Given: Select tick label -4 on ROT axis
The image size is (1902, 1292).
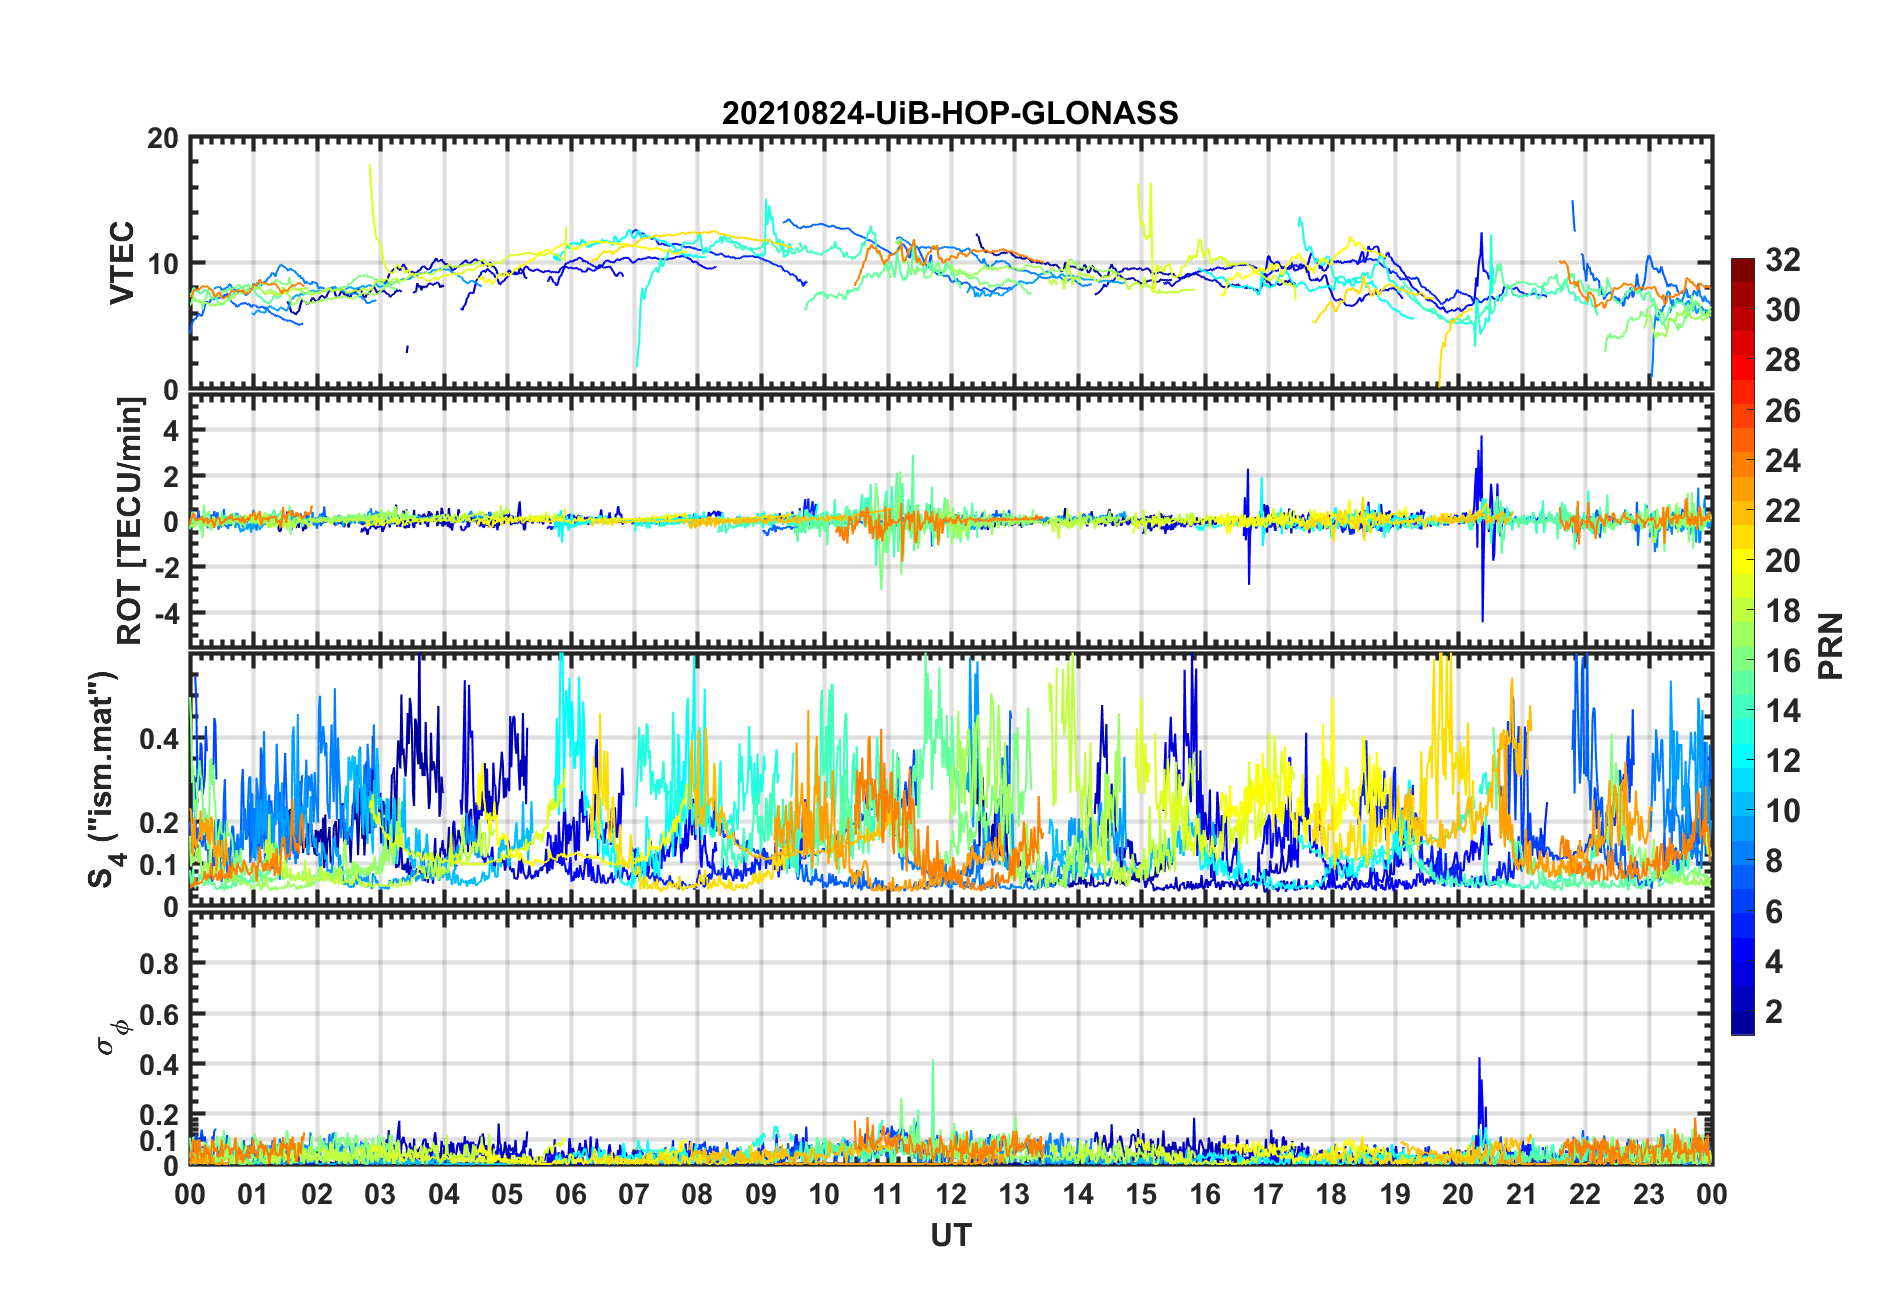Looking at the screenshot, I should 165,611.
